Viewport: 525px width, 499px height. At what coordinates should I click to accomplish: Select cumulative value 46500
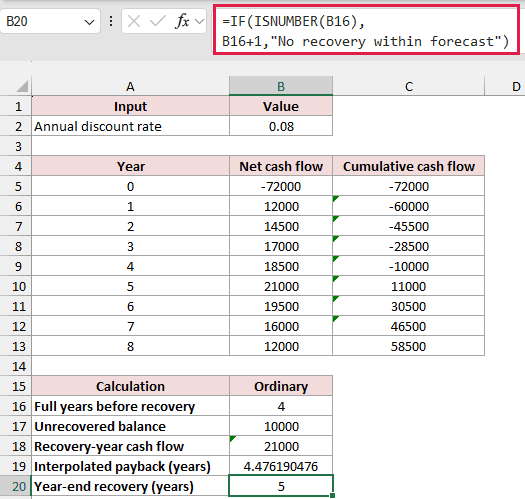pos(408,326)
